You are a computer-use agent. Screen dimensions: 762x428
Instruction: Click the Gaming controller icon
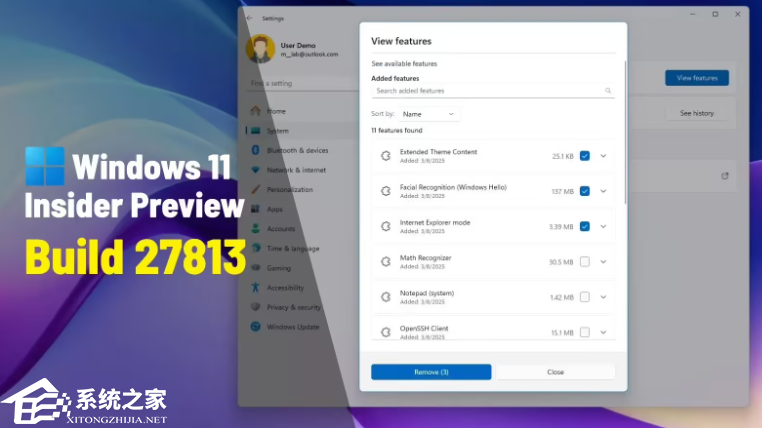256,268
